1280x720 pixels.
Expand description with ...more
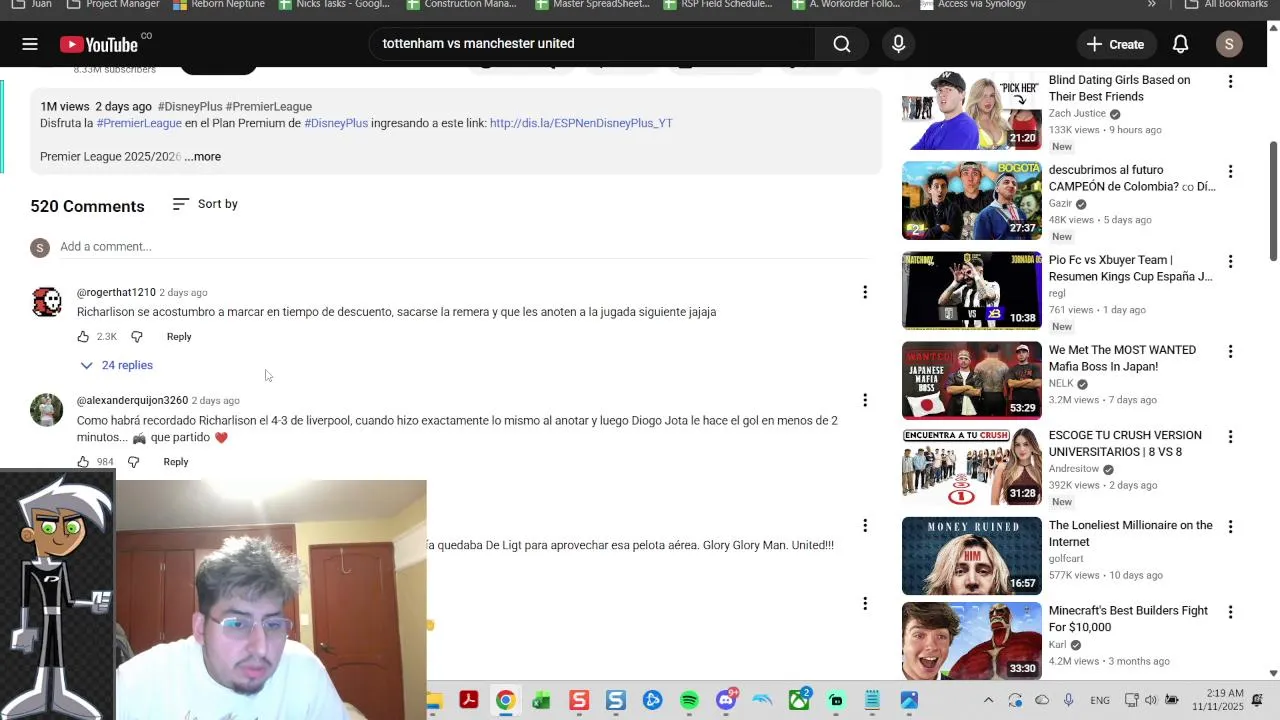202,156
